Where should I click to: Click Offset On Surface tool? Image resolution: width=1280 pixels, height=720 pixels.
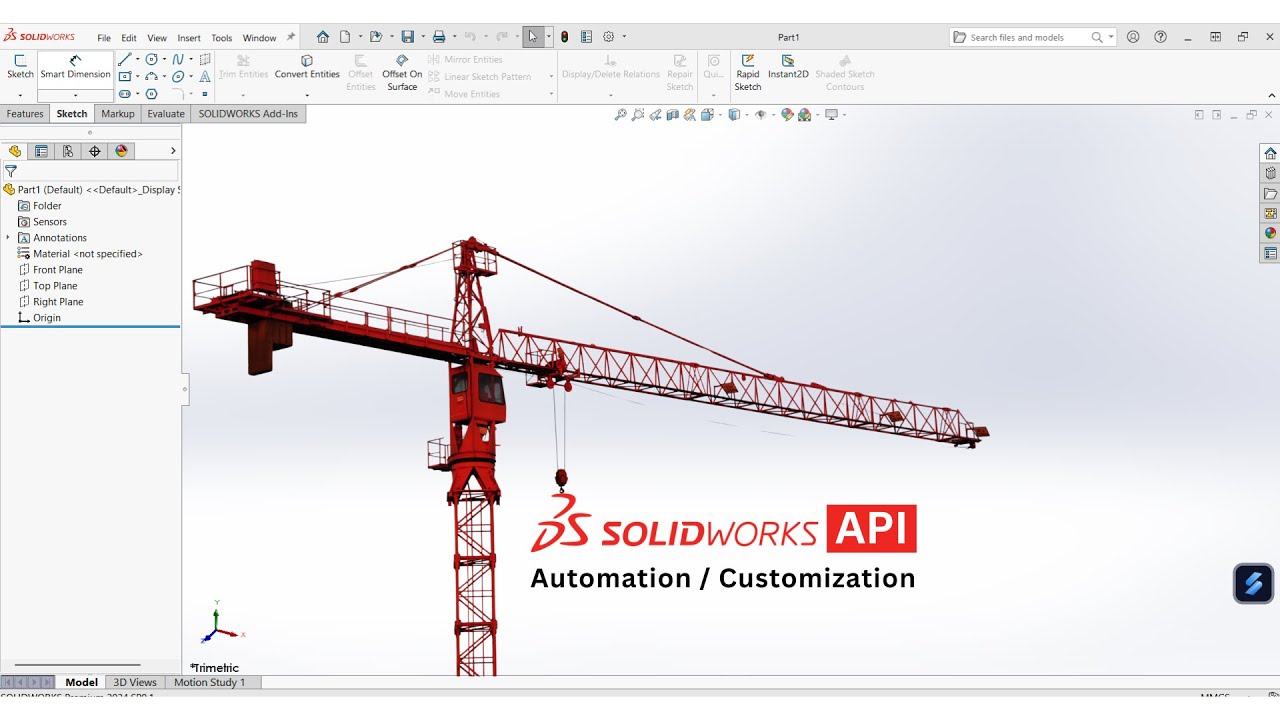402,73
